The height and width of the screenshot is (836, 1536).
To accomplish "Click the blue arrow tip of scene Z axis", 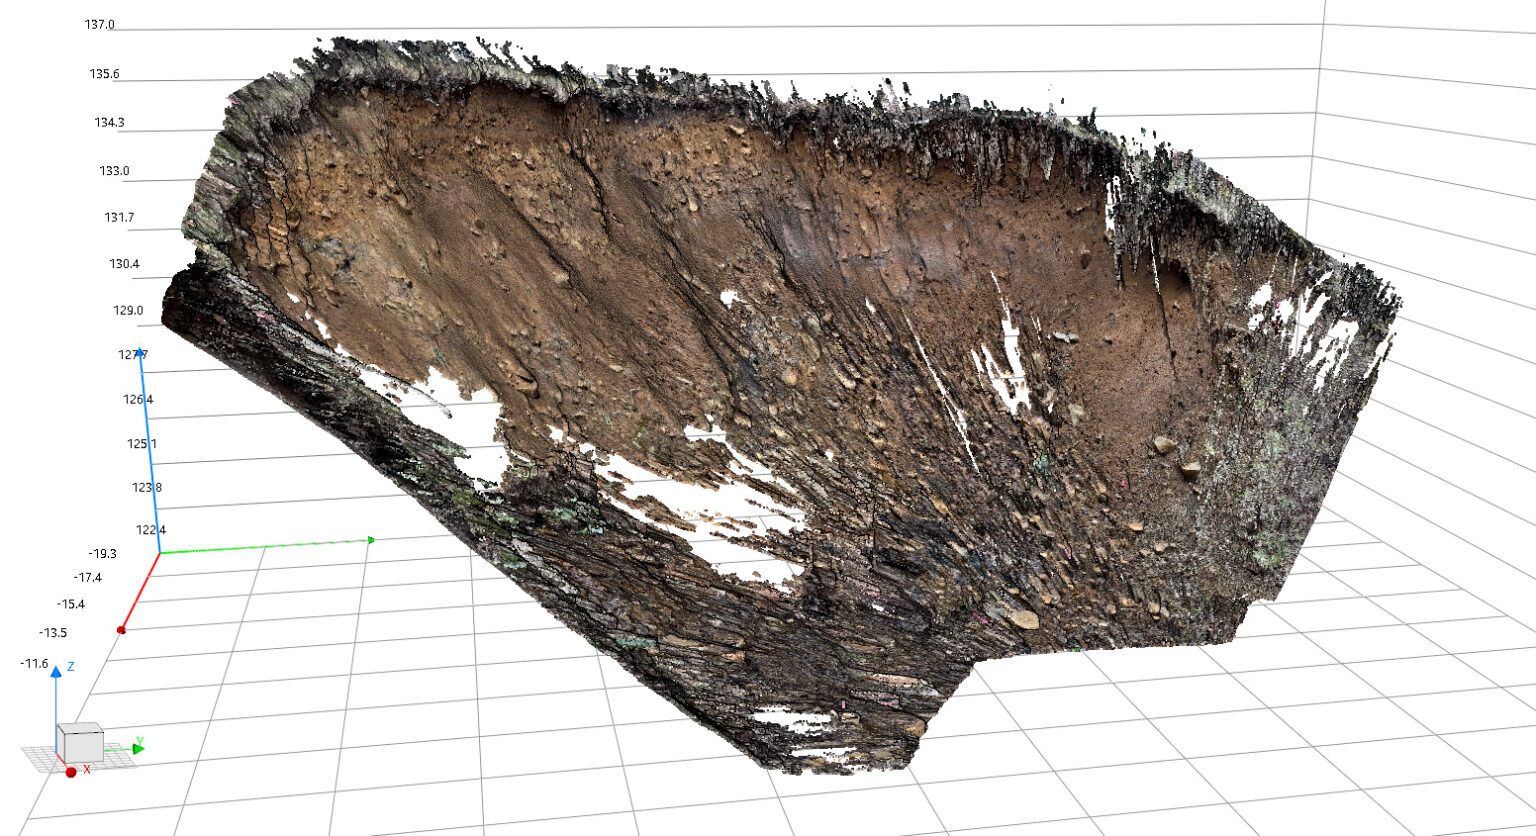I will (141, 358).
